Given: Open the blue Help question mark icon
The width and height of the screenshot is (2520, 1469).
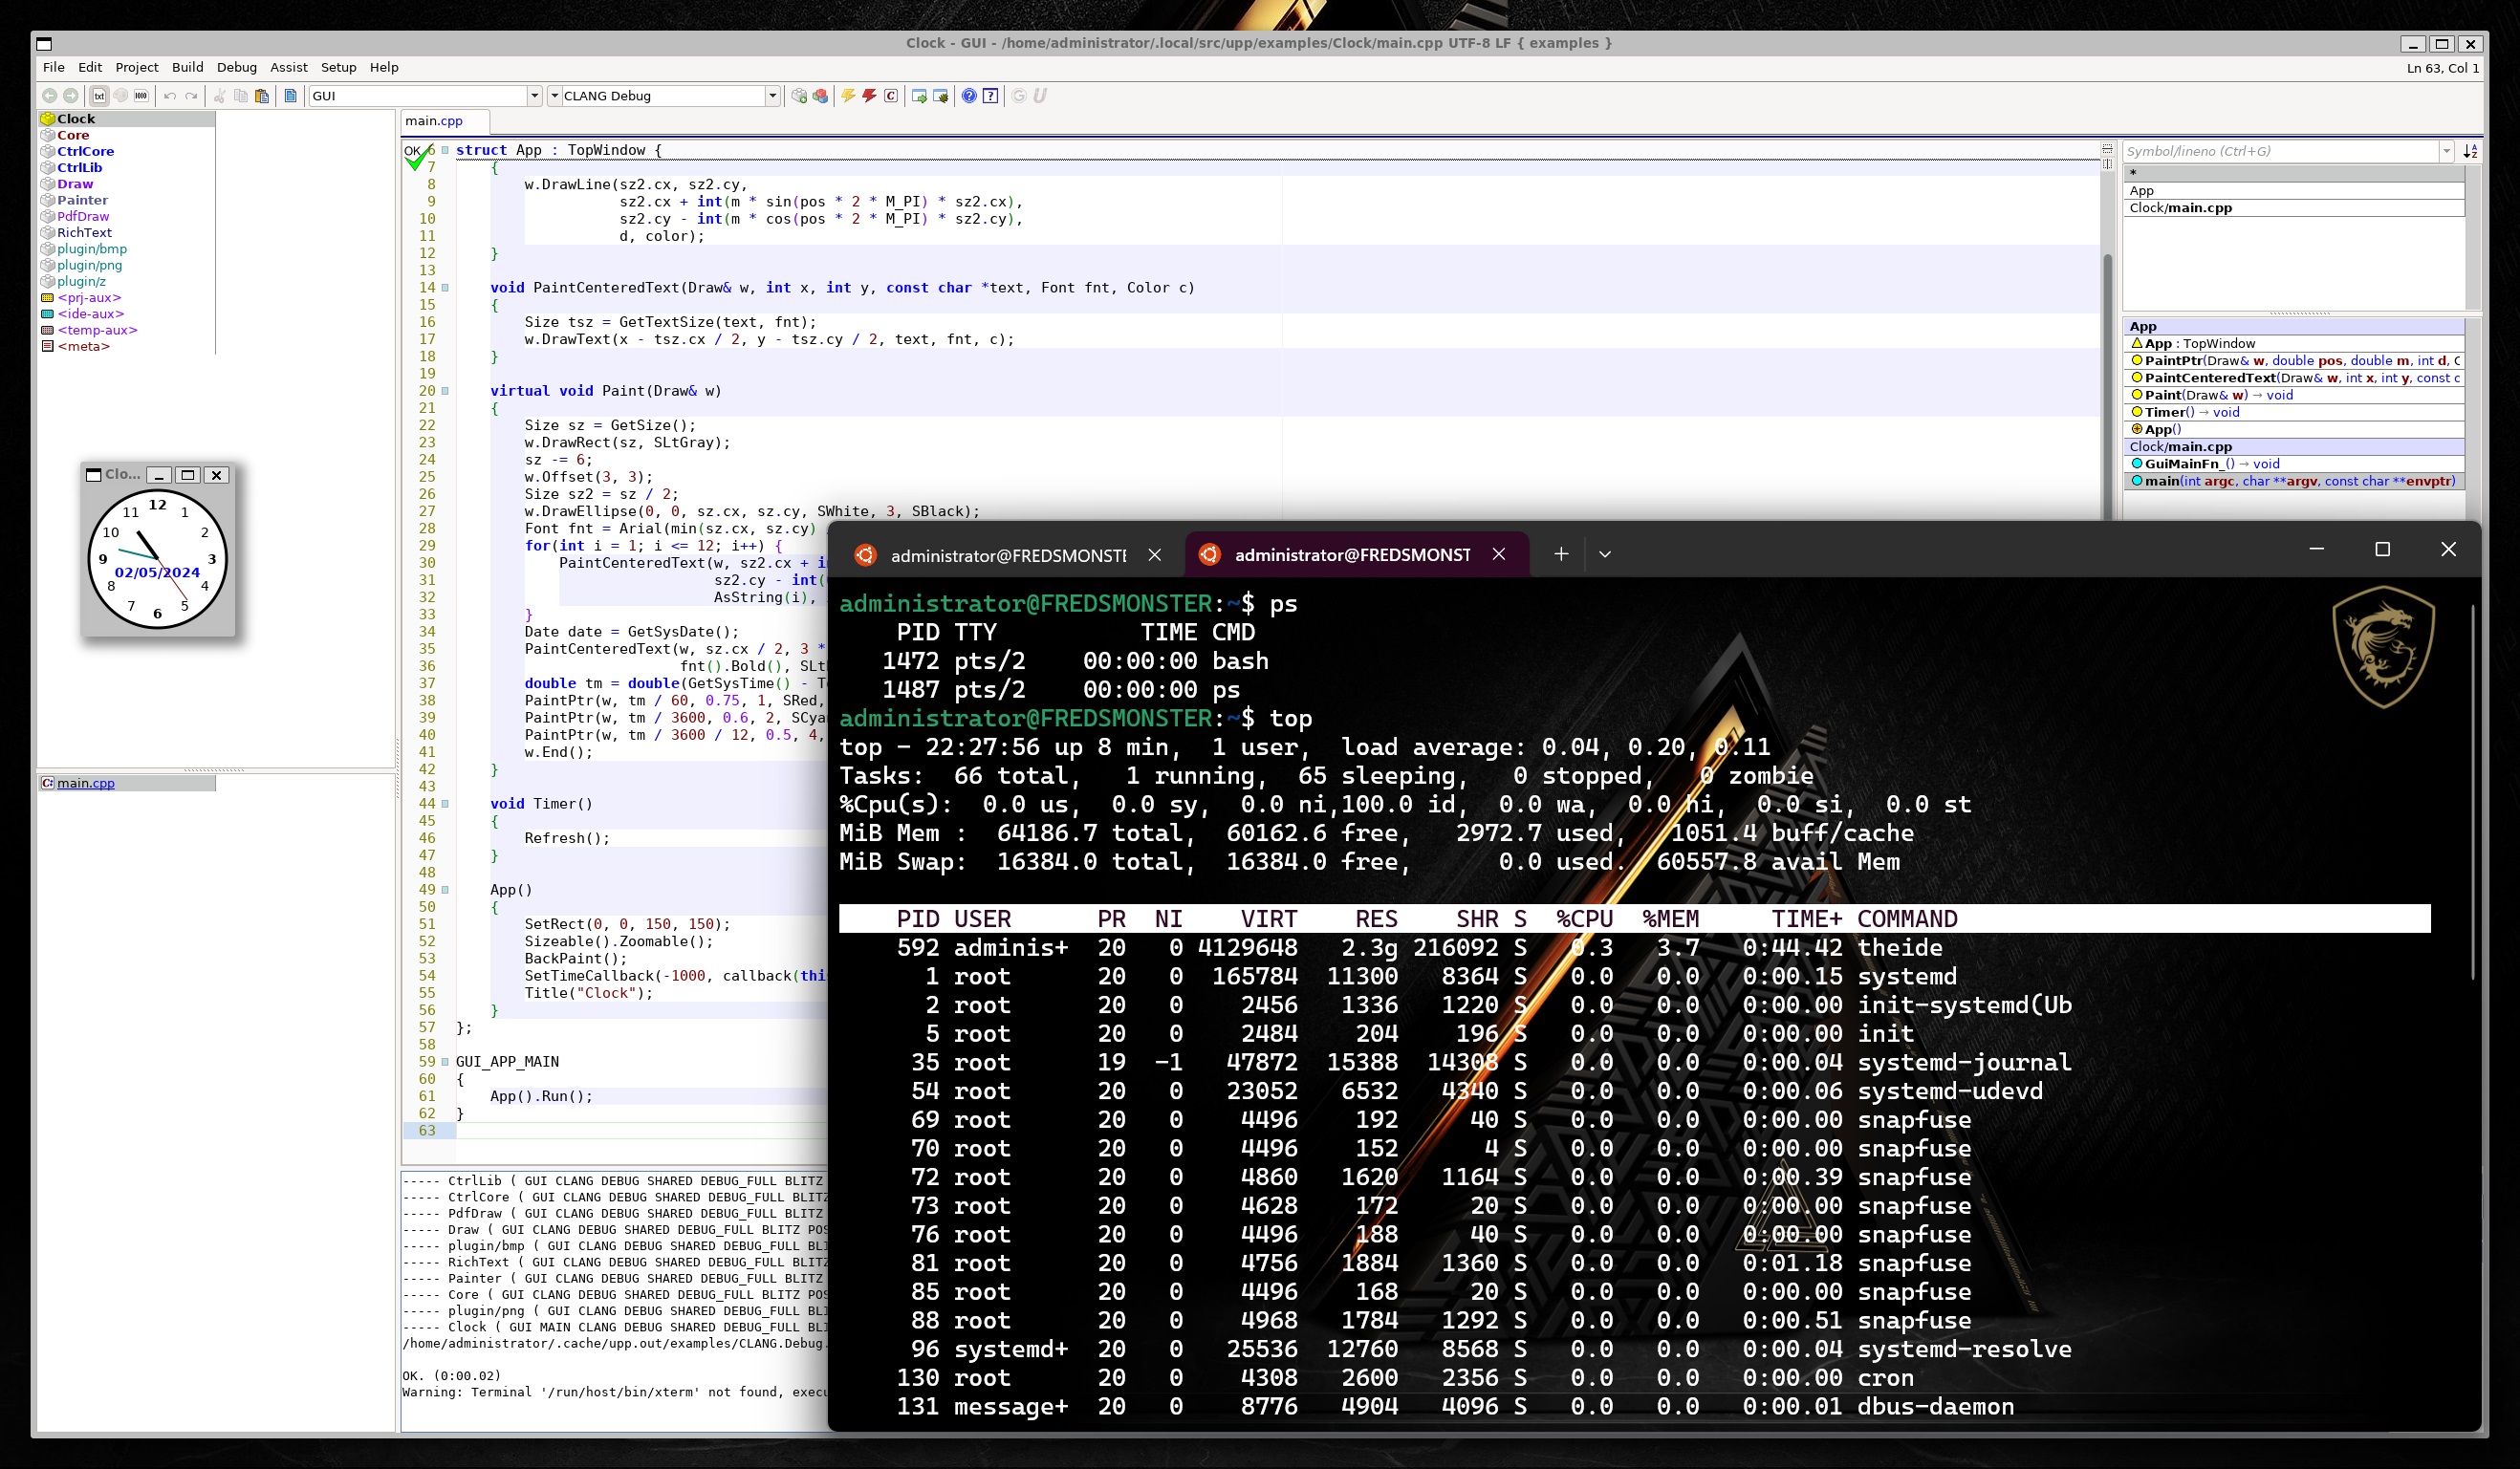Looking at the screenshot, I should coord(969,96).
